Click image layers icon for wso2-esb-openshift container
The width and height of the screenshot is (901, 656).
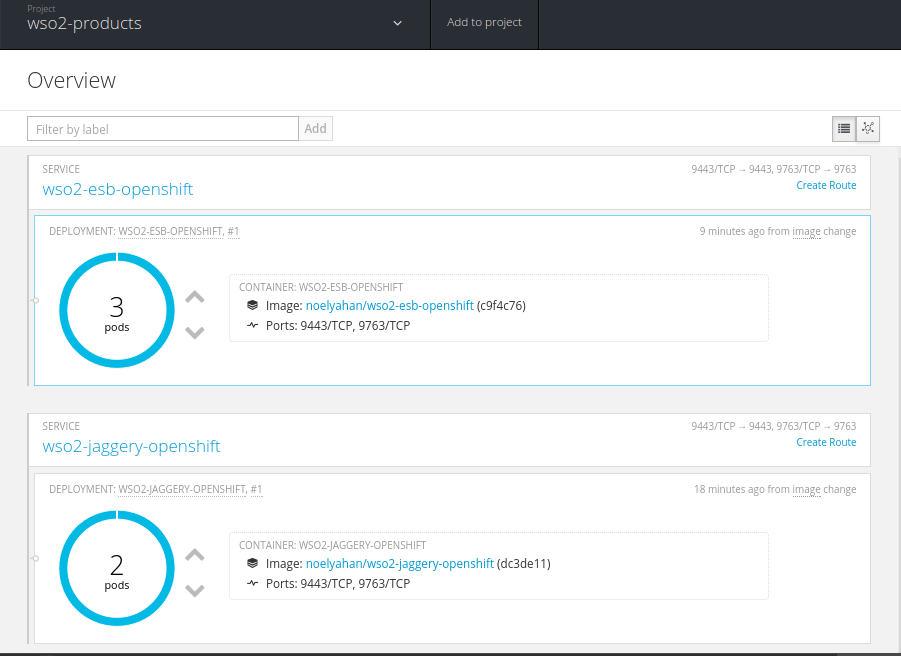[x=252, y=306]
